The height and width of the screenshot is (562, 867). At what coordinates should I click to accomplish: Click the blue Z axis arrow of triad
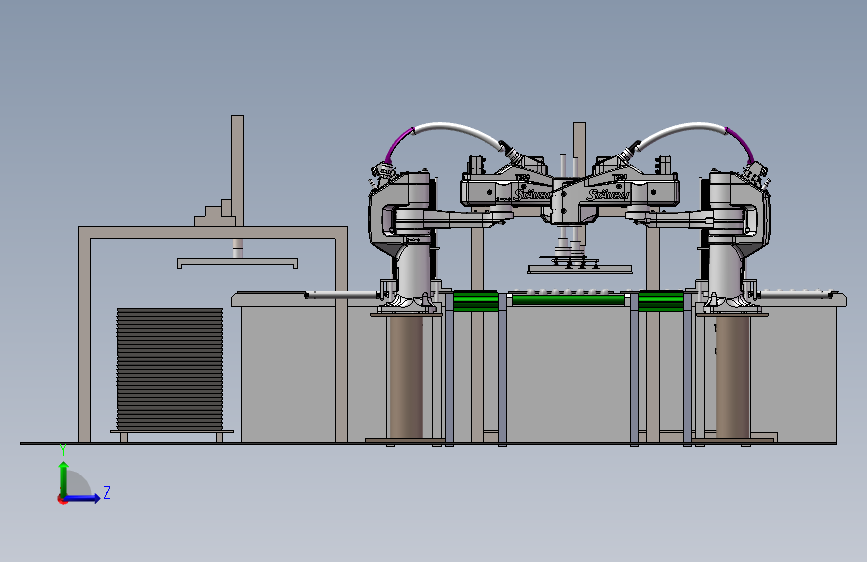[x=83, y=498]
